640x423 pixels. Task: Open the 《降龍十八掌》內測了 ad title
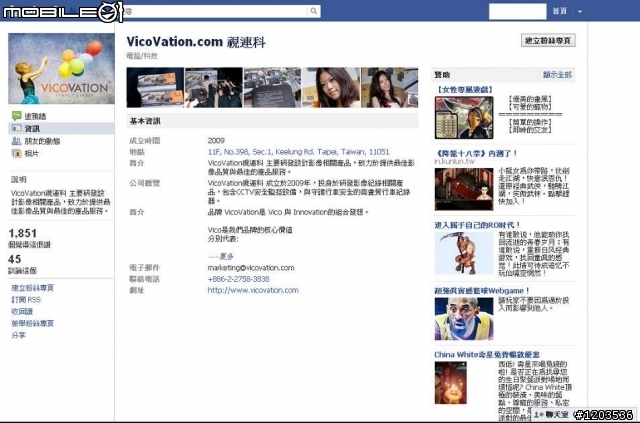[476, 154]
